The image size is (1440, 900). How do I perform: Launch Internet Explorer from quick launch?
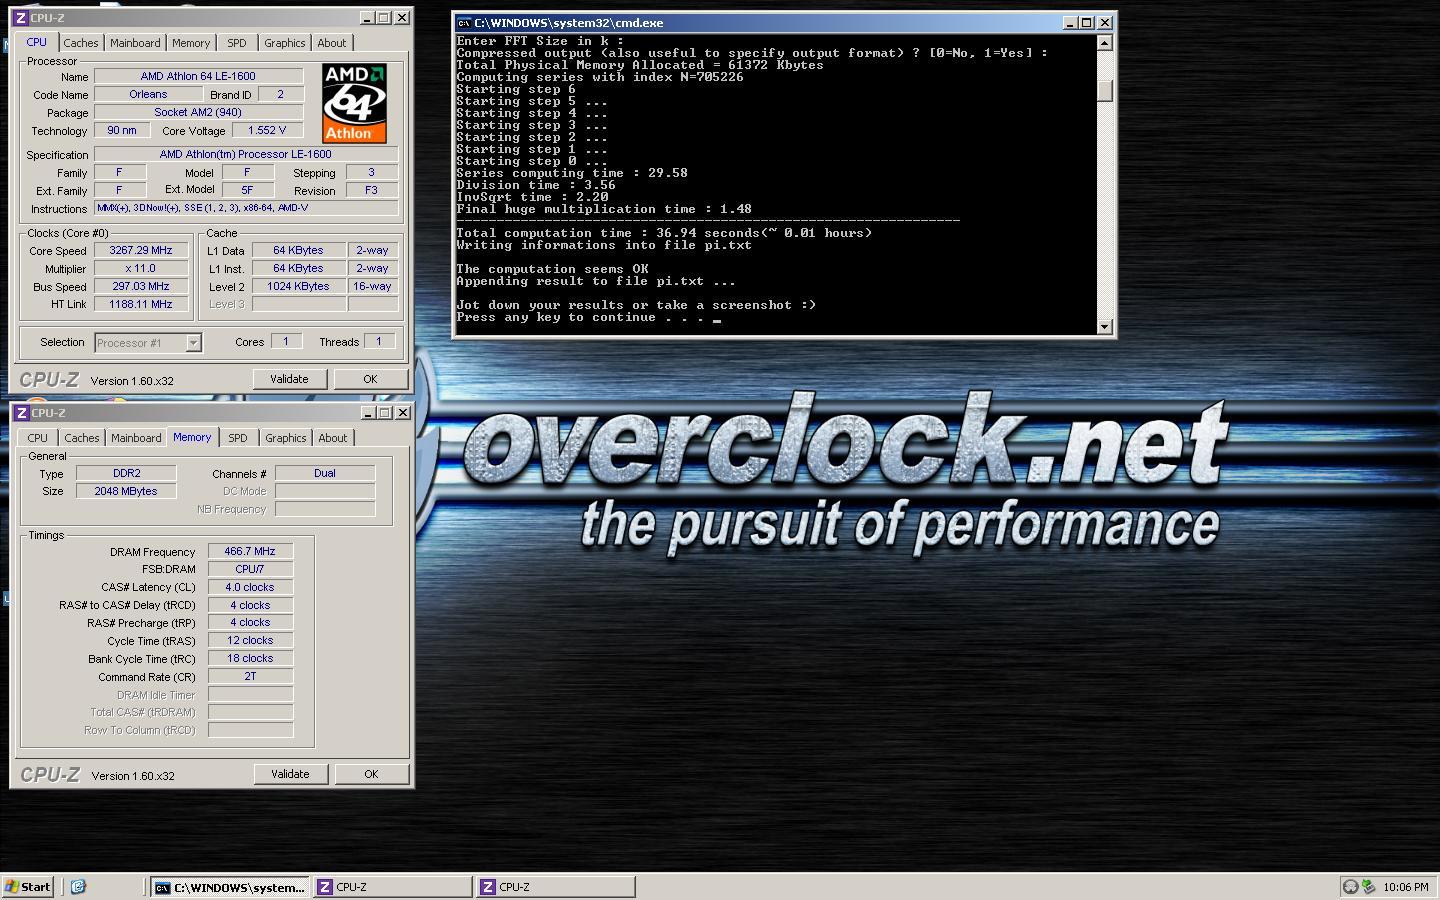[79, 887]
